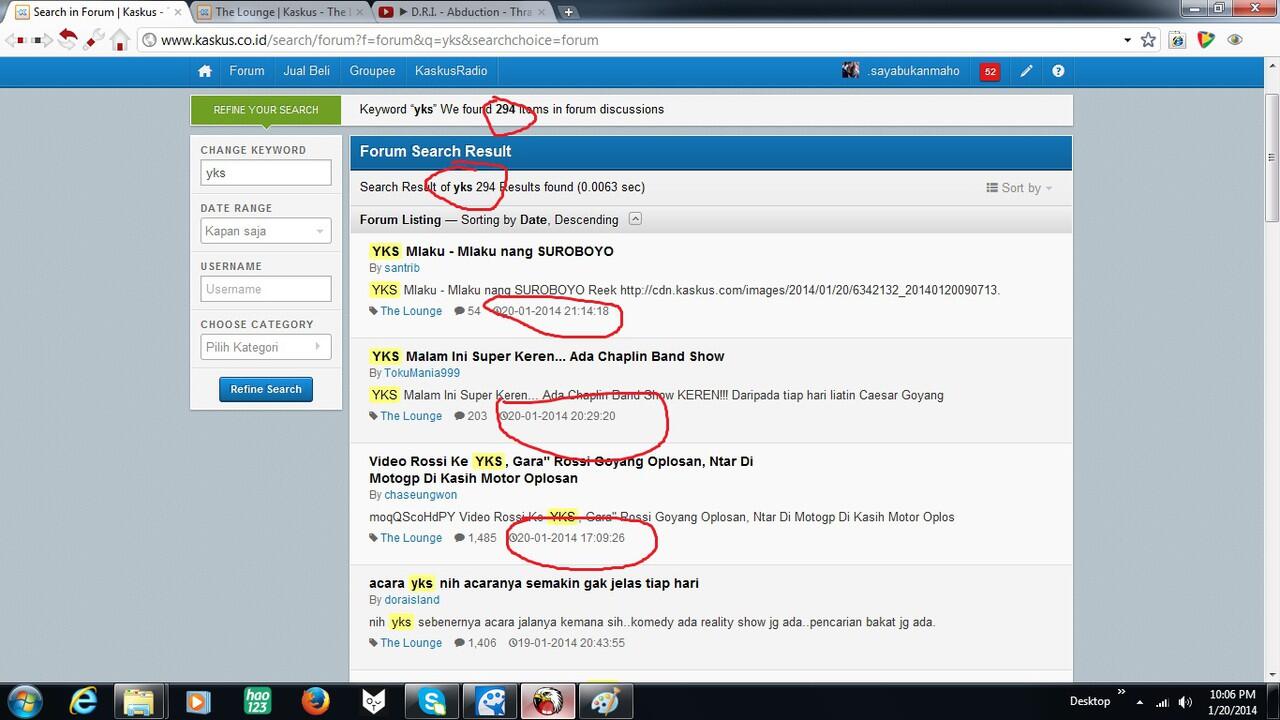The image size is (1280, 720).
Task: Click the taskbar clock showing 10:06 PM
Action: point(1232,701)
